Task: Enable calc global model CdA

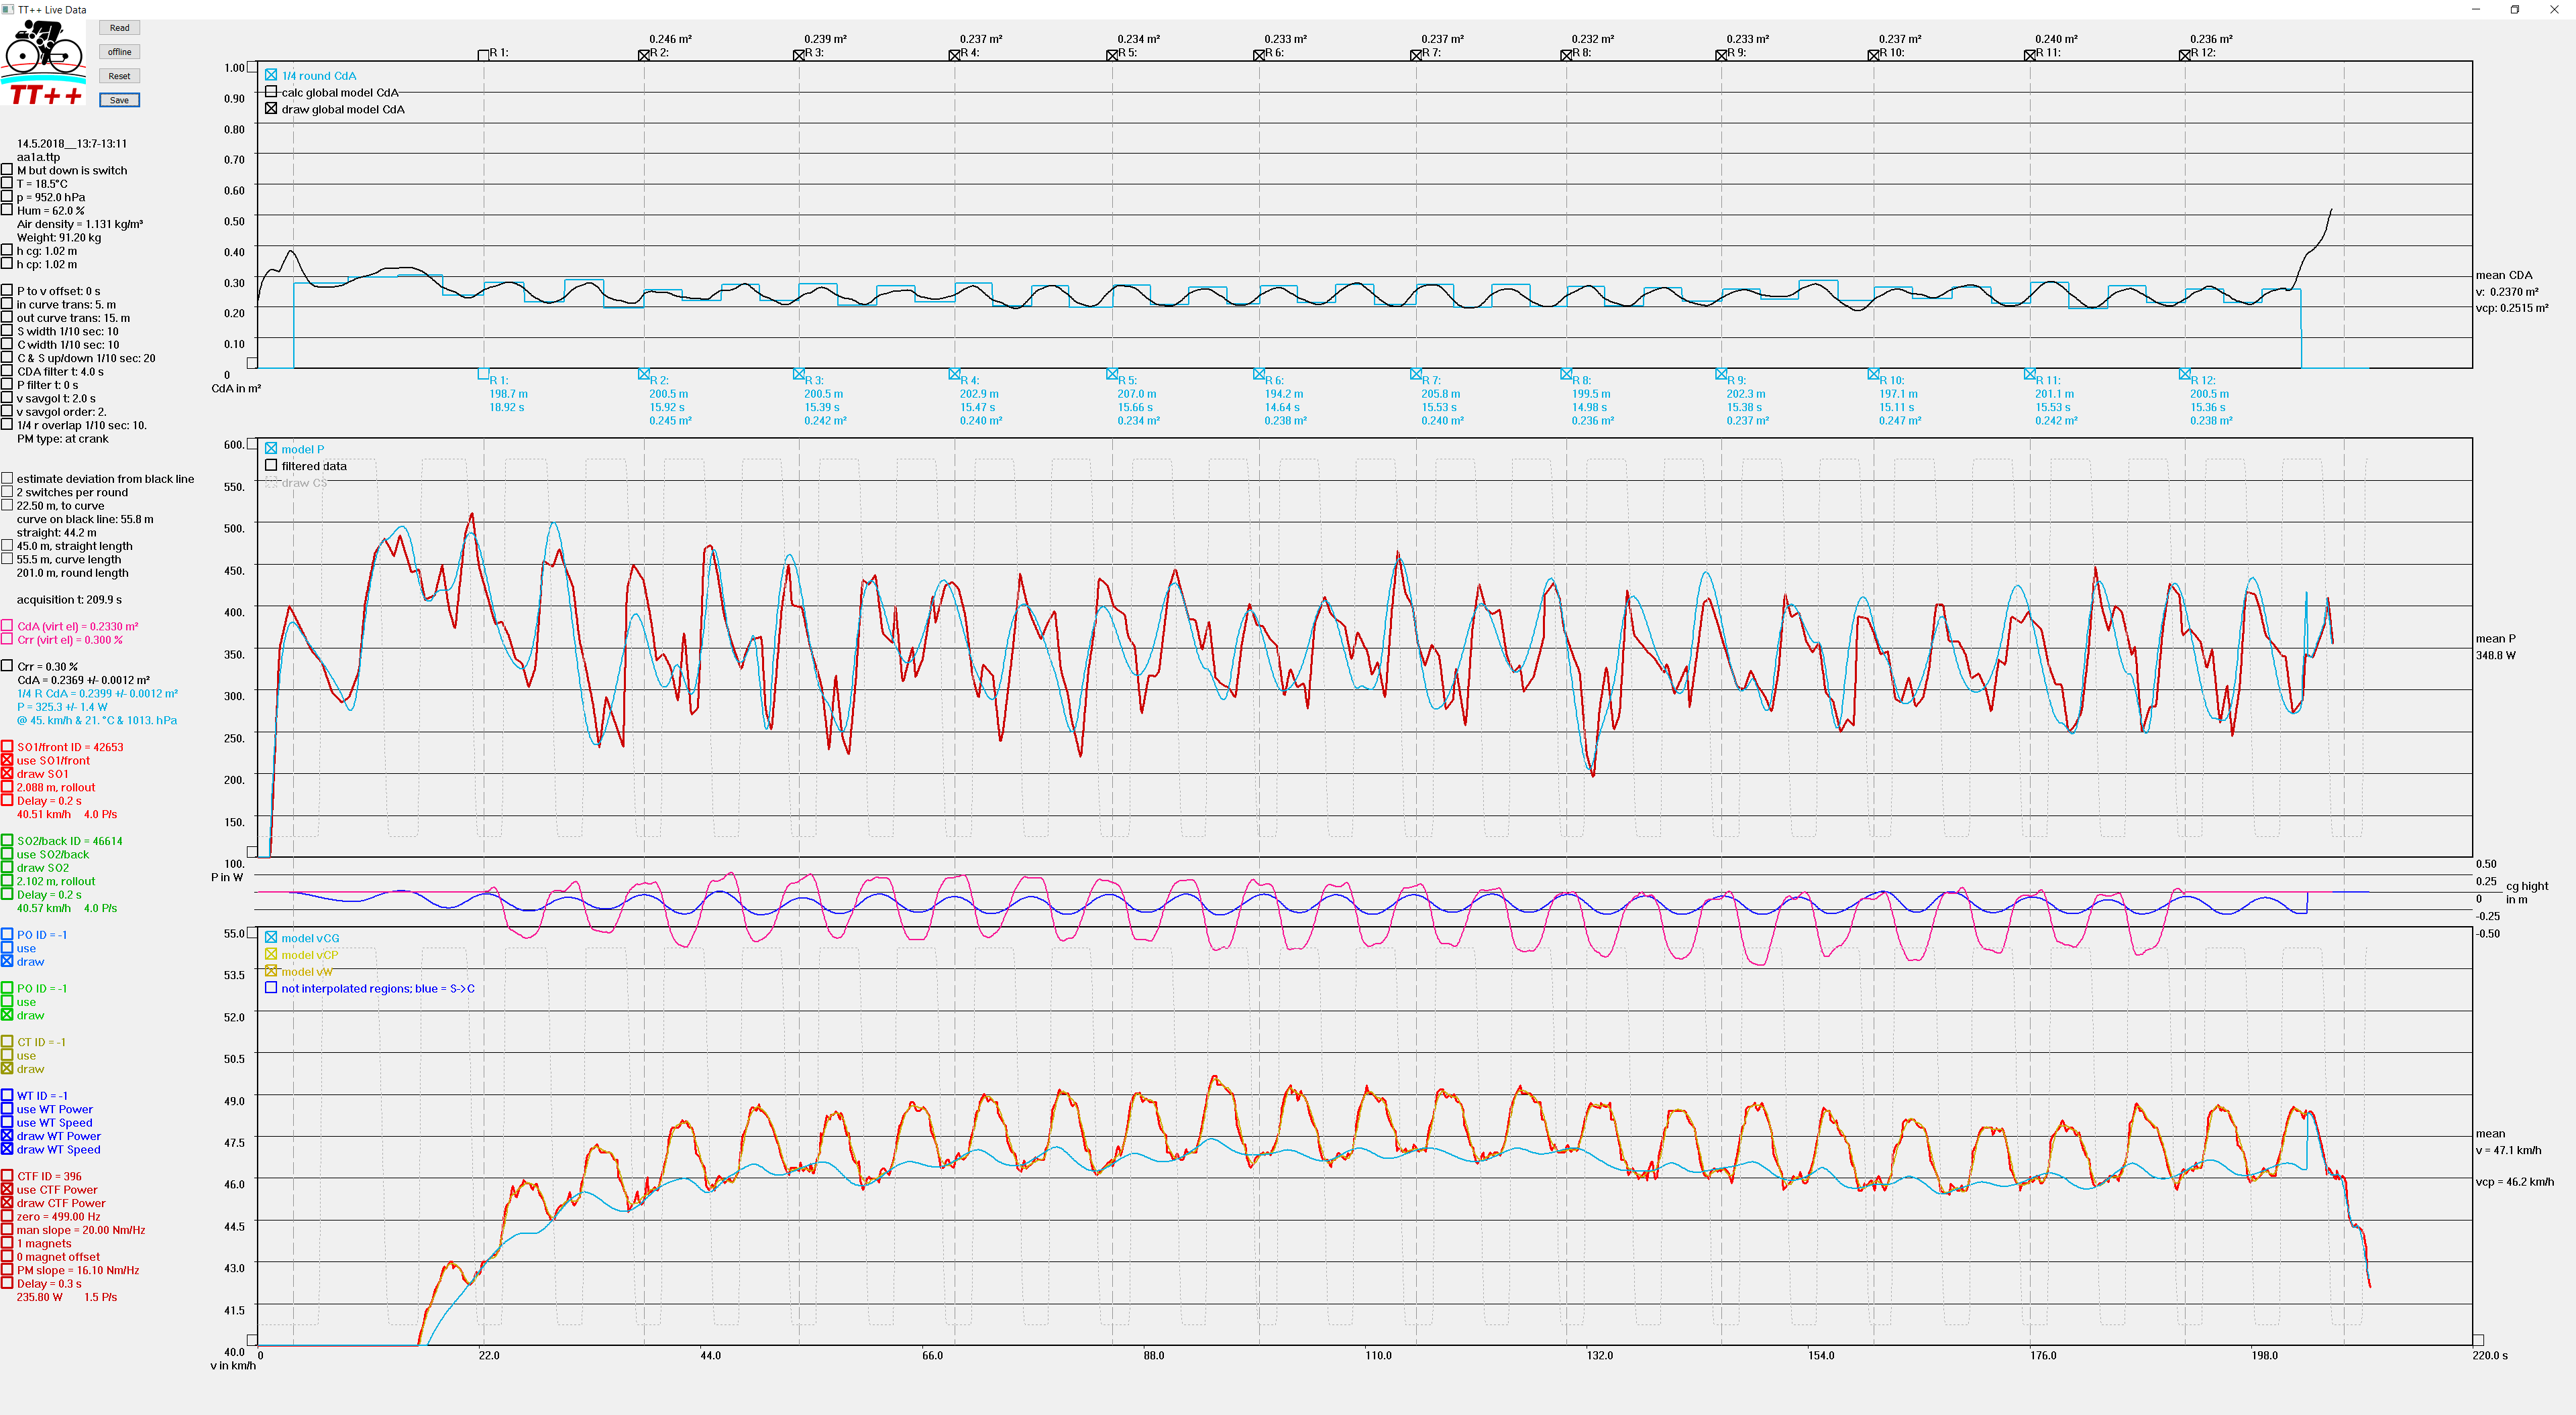Action: (x=271, y=92)
